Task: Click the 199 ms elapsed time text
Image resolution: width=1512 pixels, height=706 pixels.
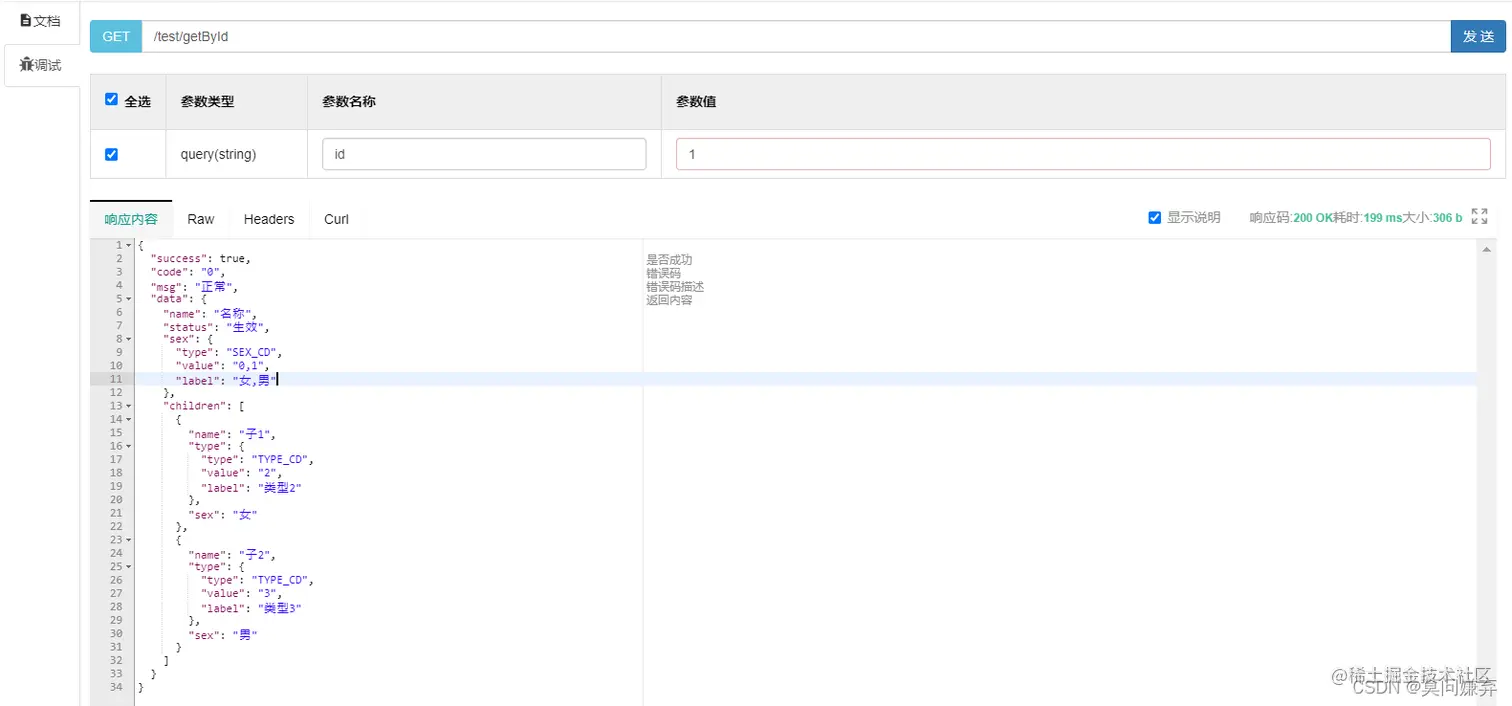Action: (1383, 218)
